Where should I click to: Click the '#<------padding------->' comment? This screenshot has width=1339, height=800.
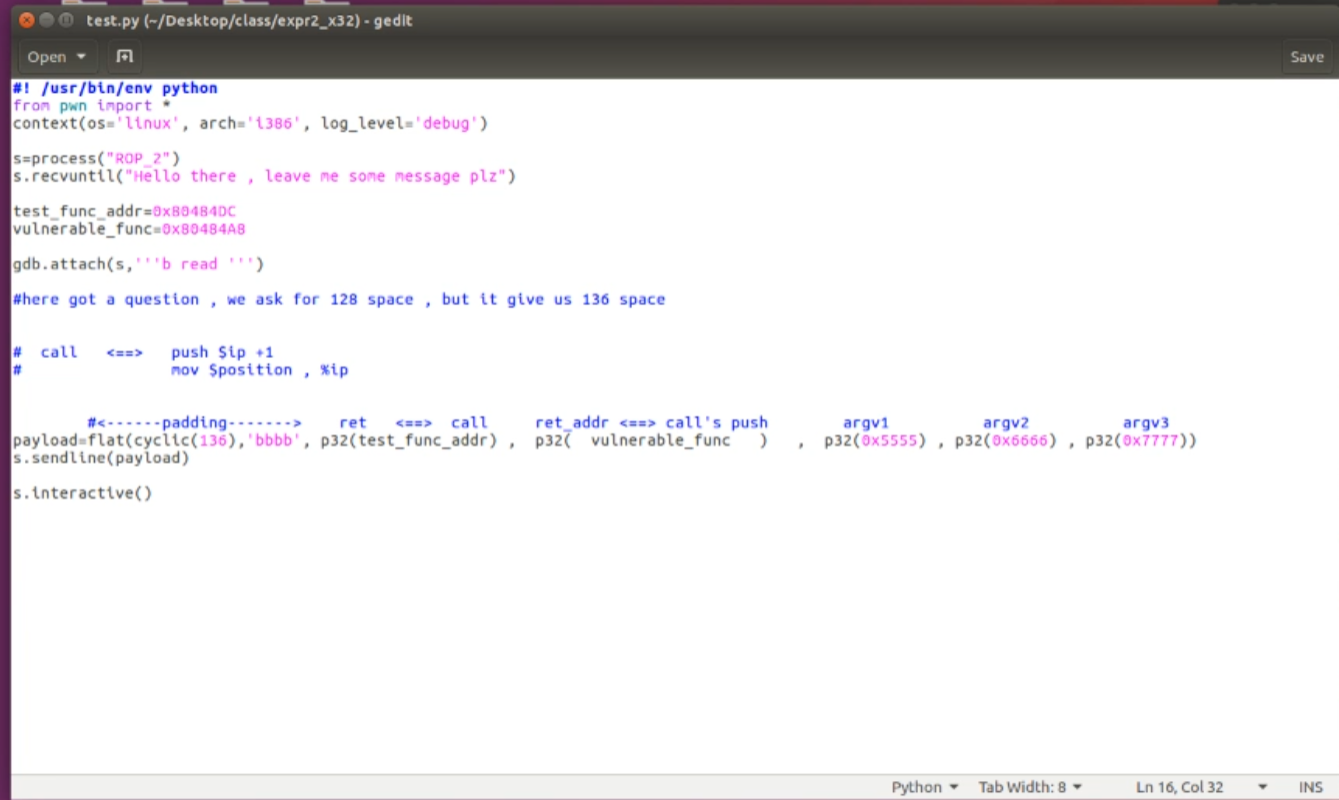[x=194, y=423]
